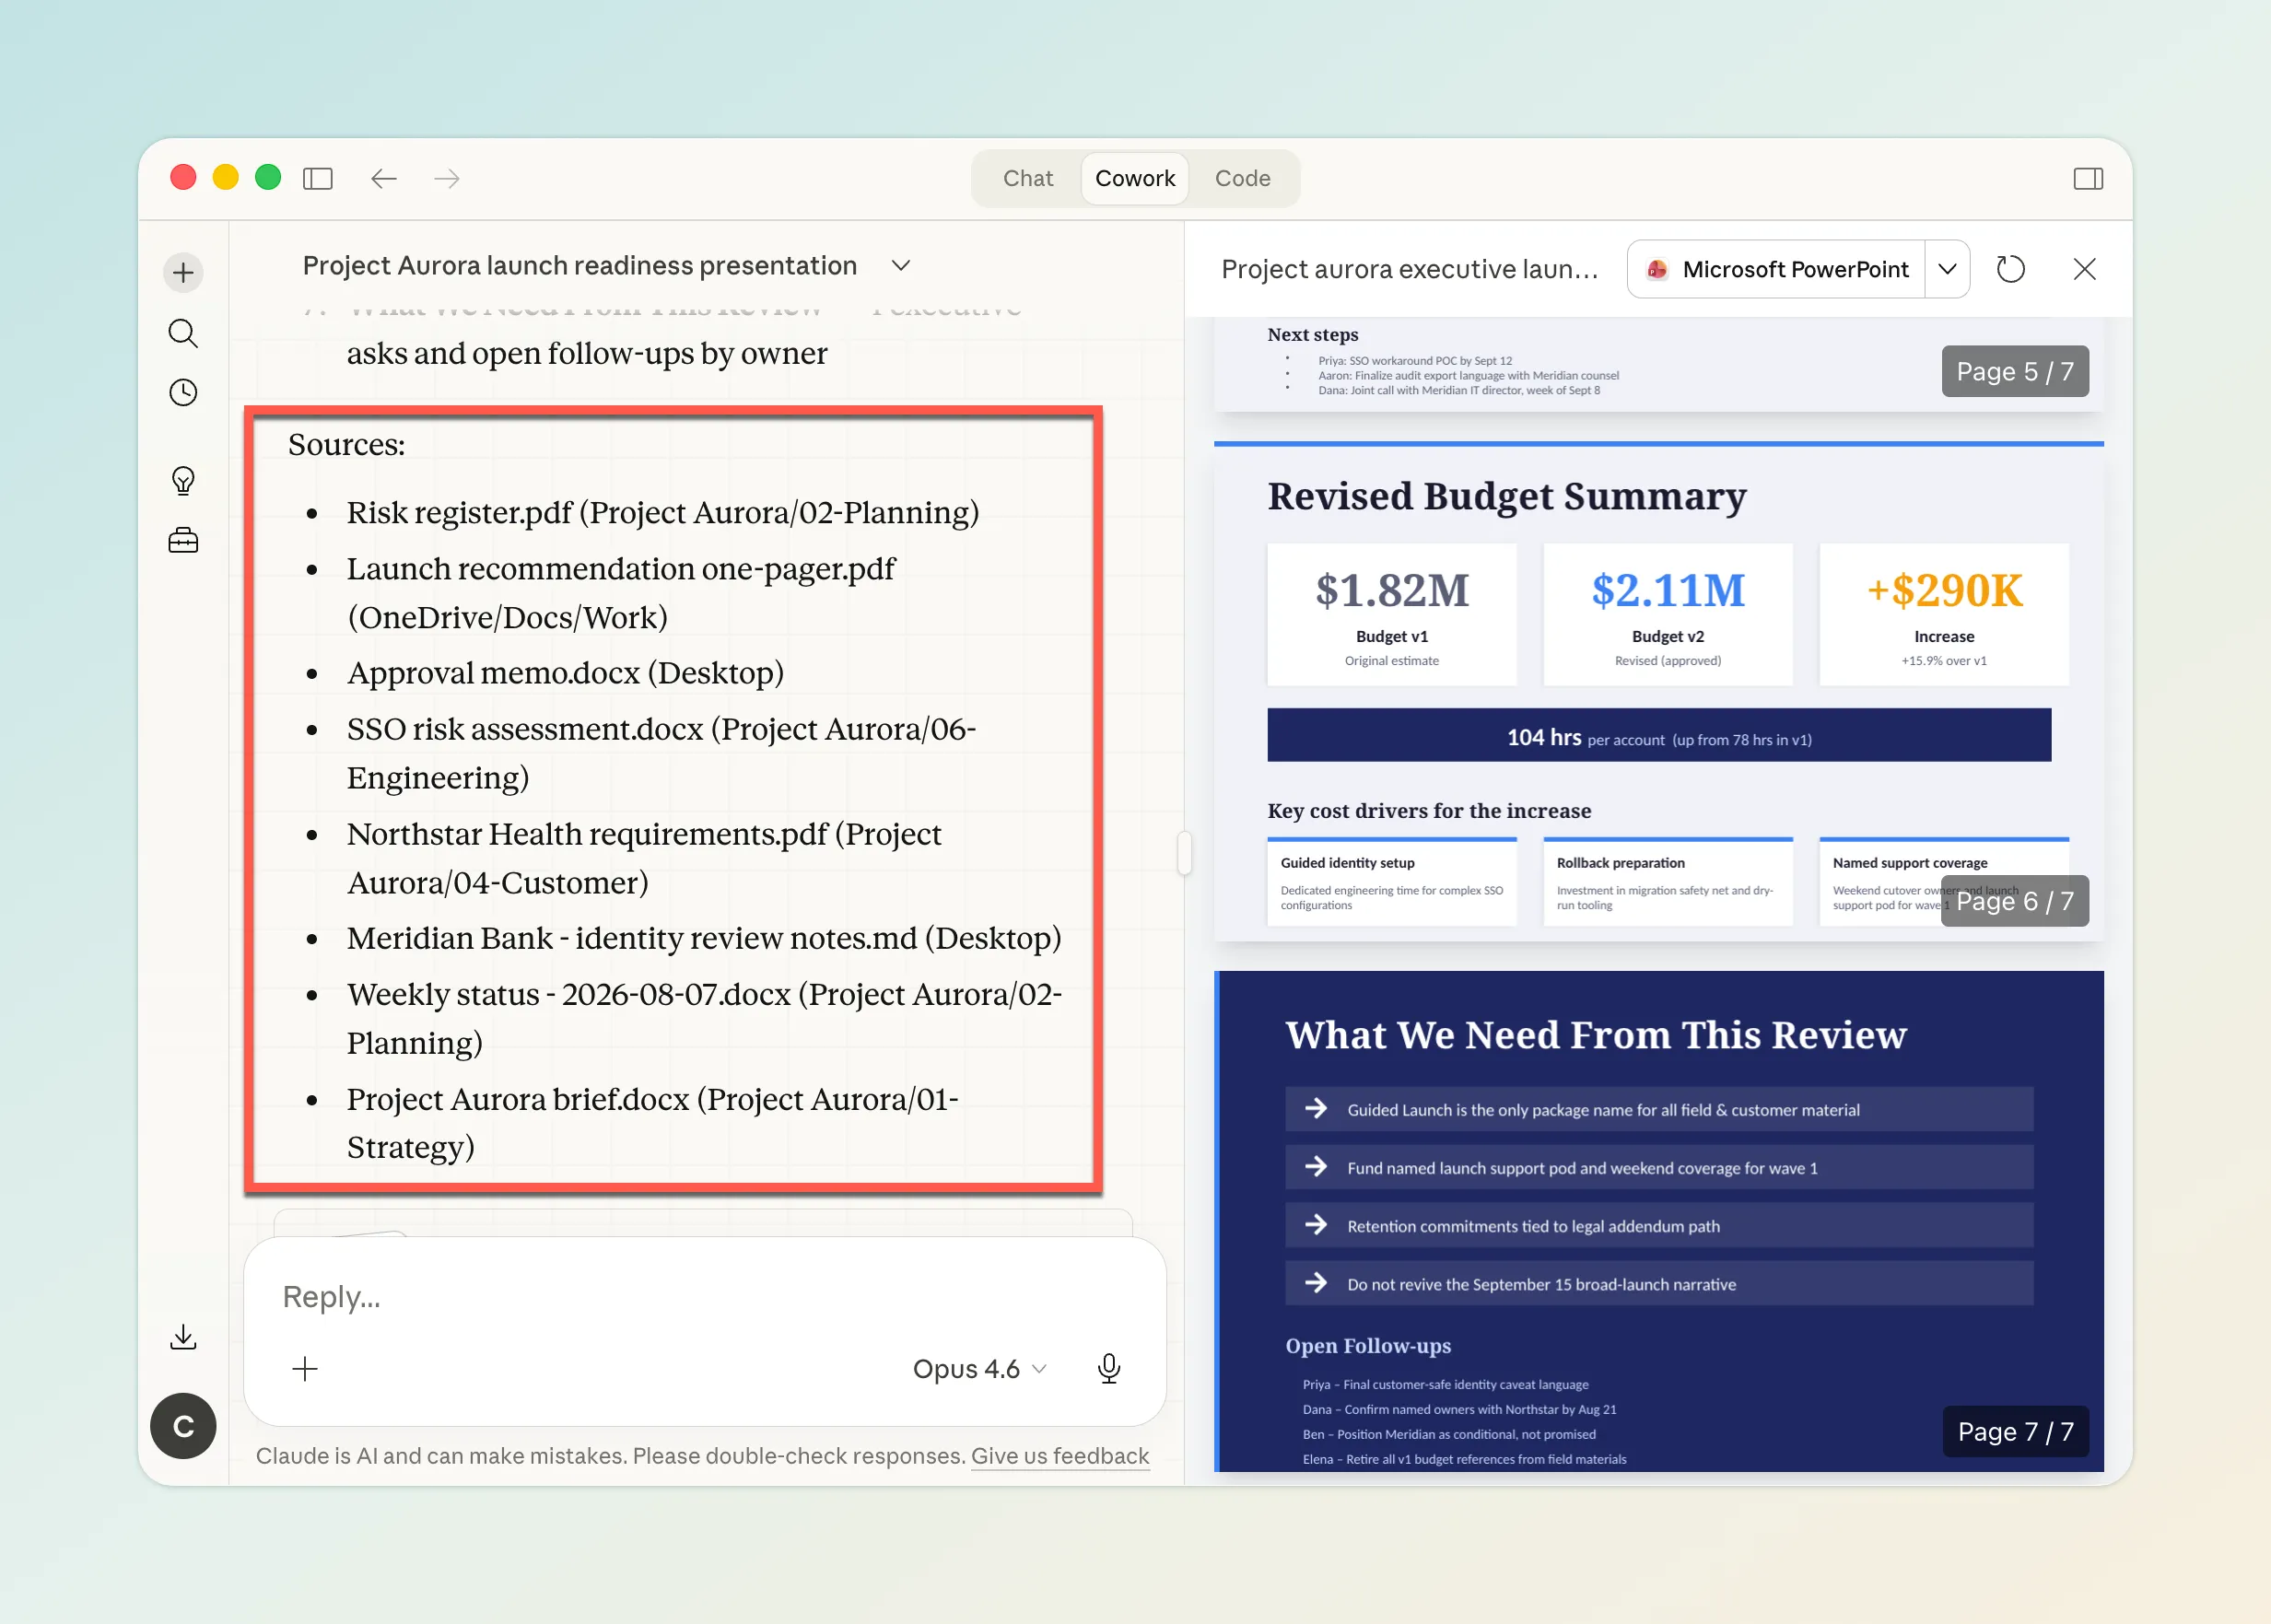Toggle the left sidebar panel

(x=317, y=178)
